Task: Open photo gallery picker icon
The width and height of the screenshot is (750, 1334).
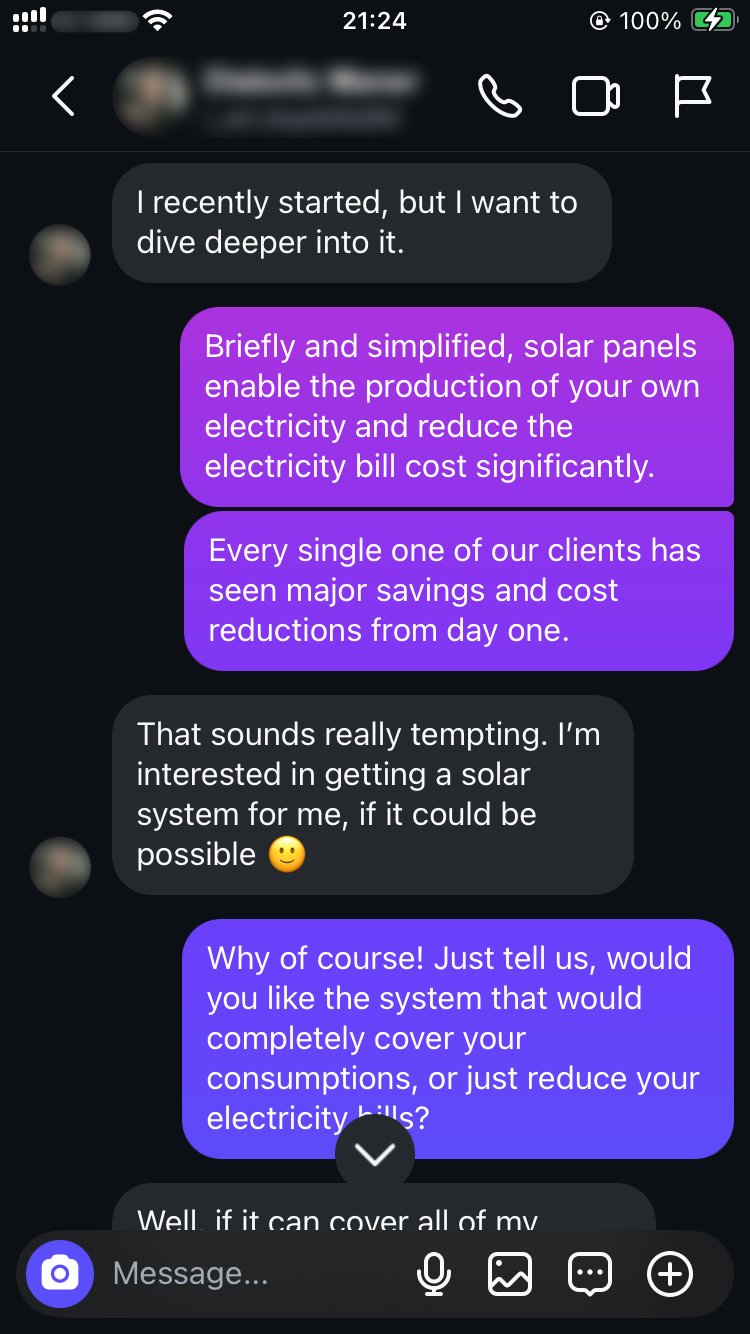Action: pos(509,1273)
